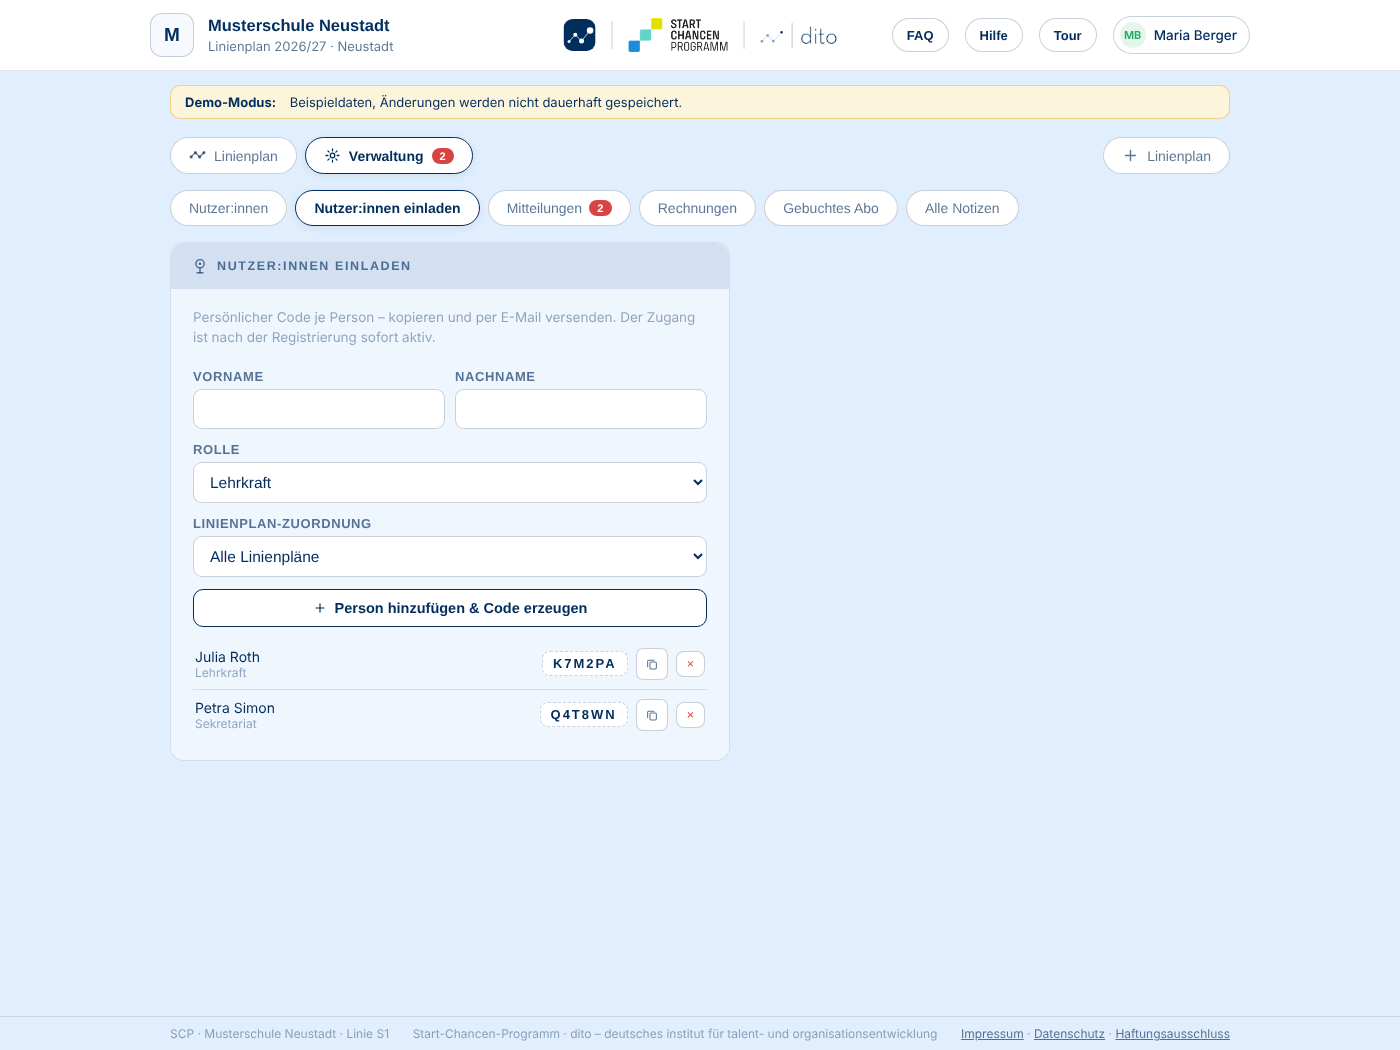Show the Alle Notizen sub-tab
The height and width of the screenshot is (1050, 1400).
[962, 208]
